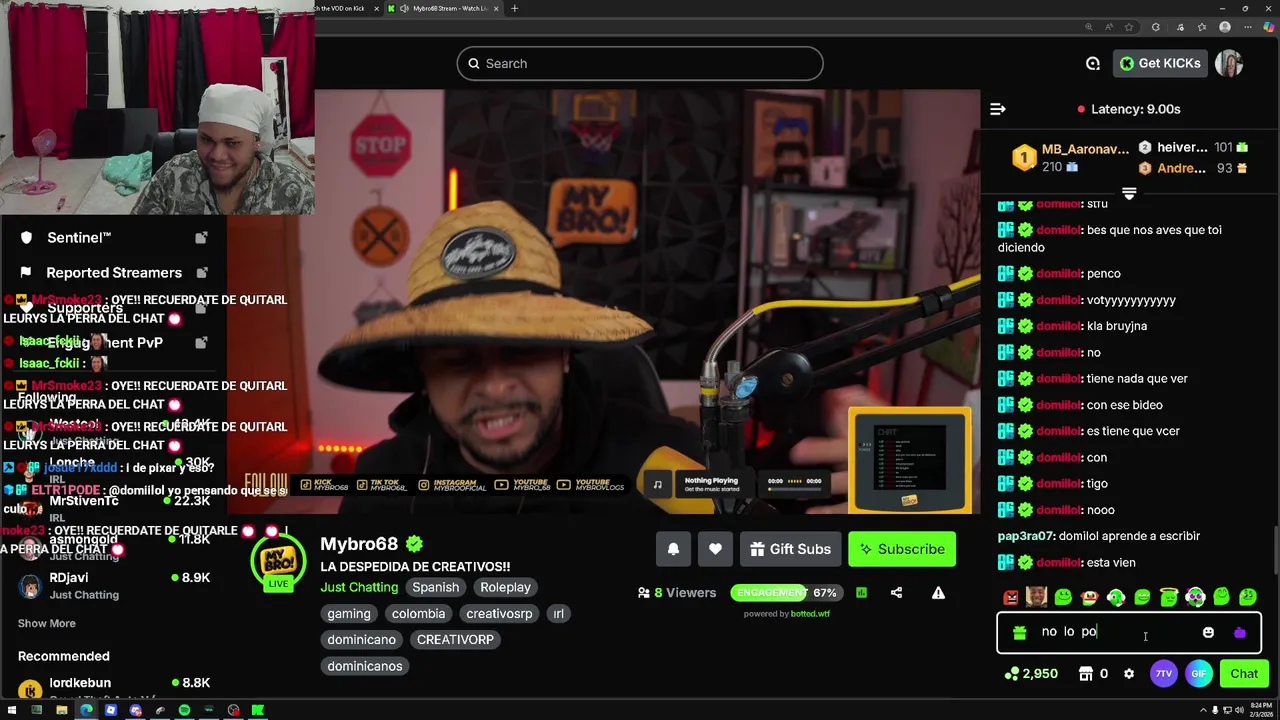Viewport: 1280px width, 720px height.
Task: Collapse the chat panel arrow icon
Action: click(x=997, y=109)
